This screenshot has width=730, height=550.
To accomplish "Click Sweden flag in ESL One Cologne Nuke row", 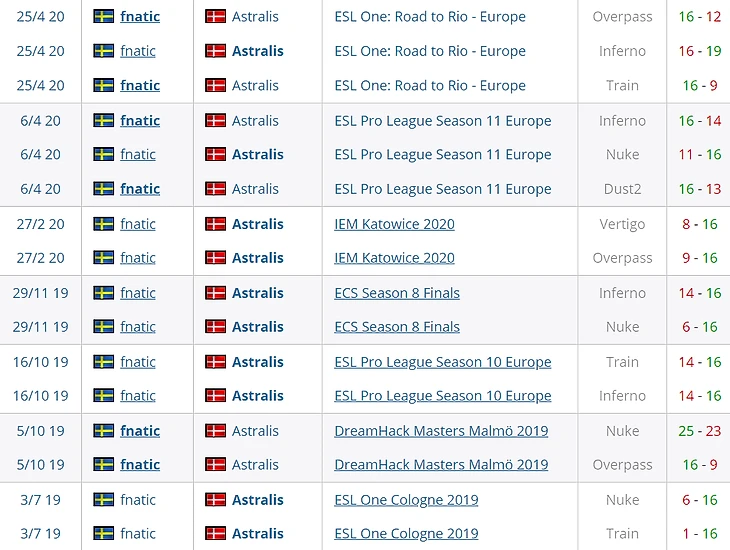I will (103, 500).
